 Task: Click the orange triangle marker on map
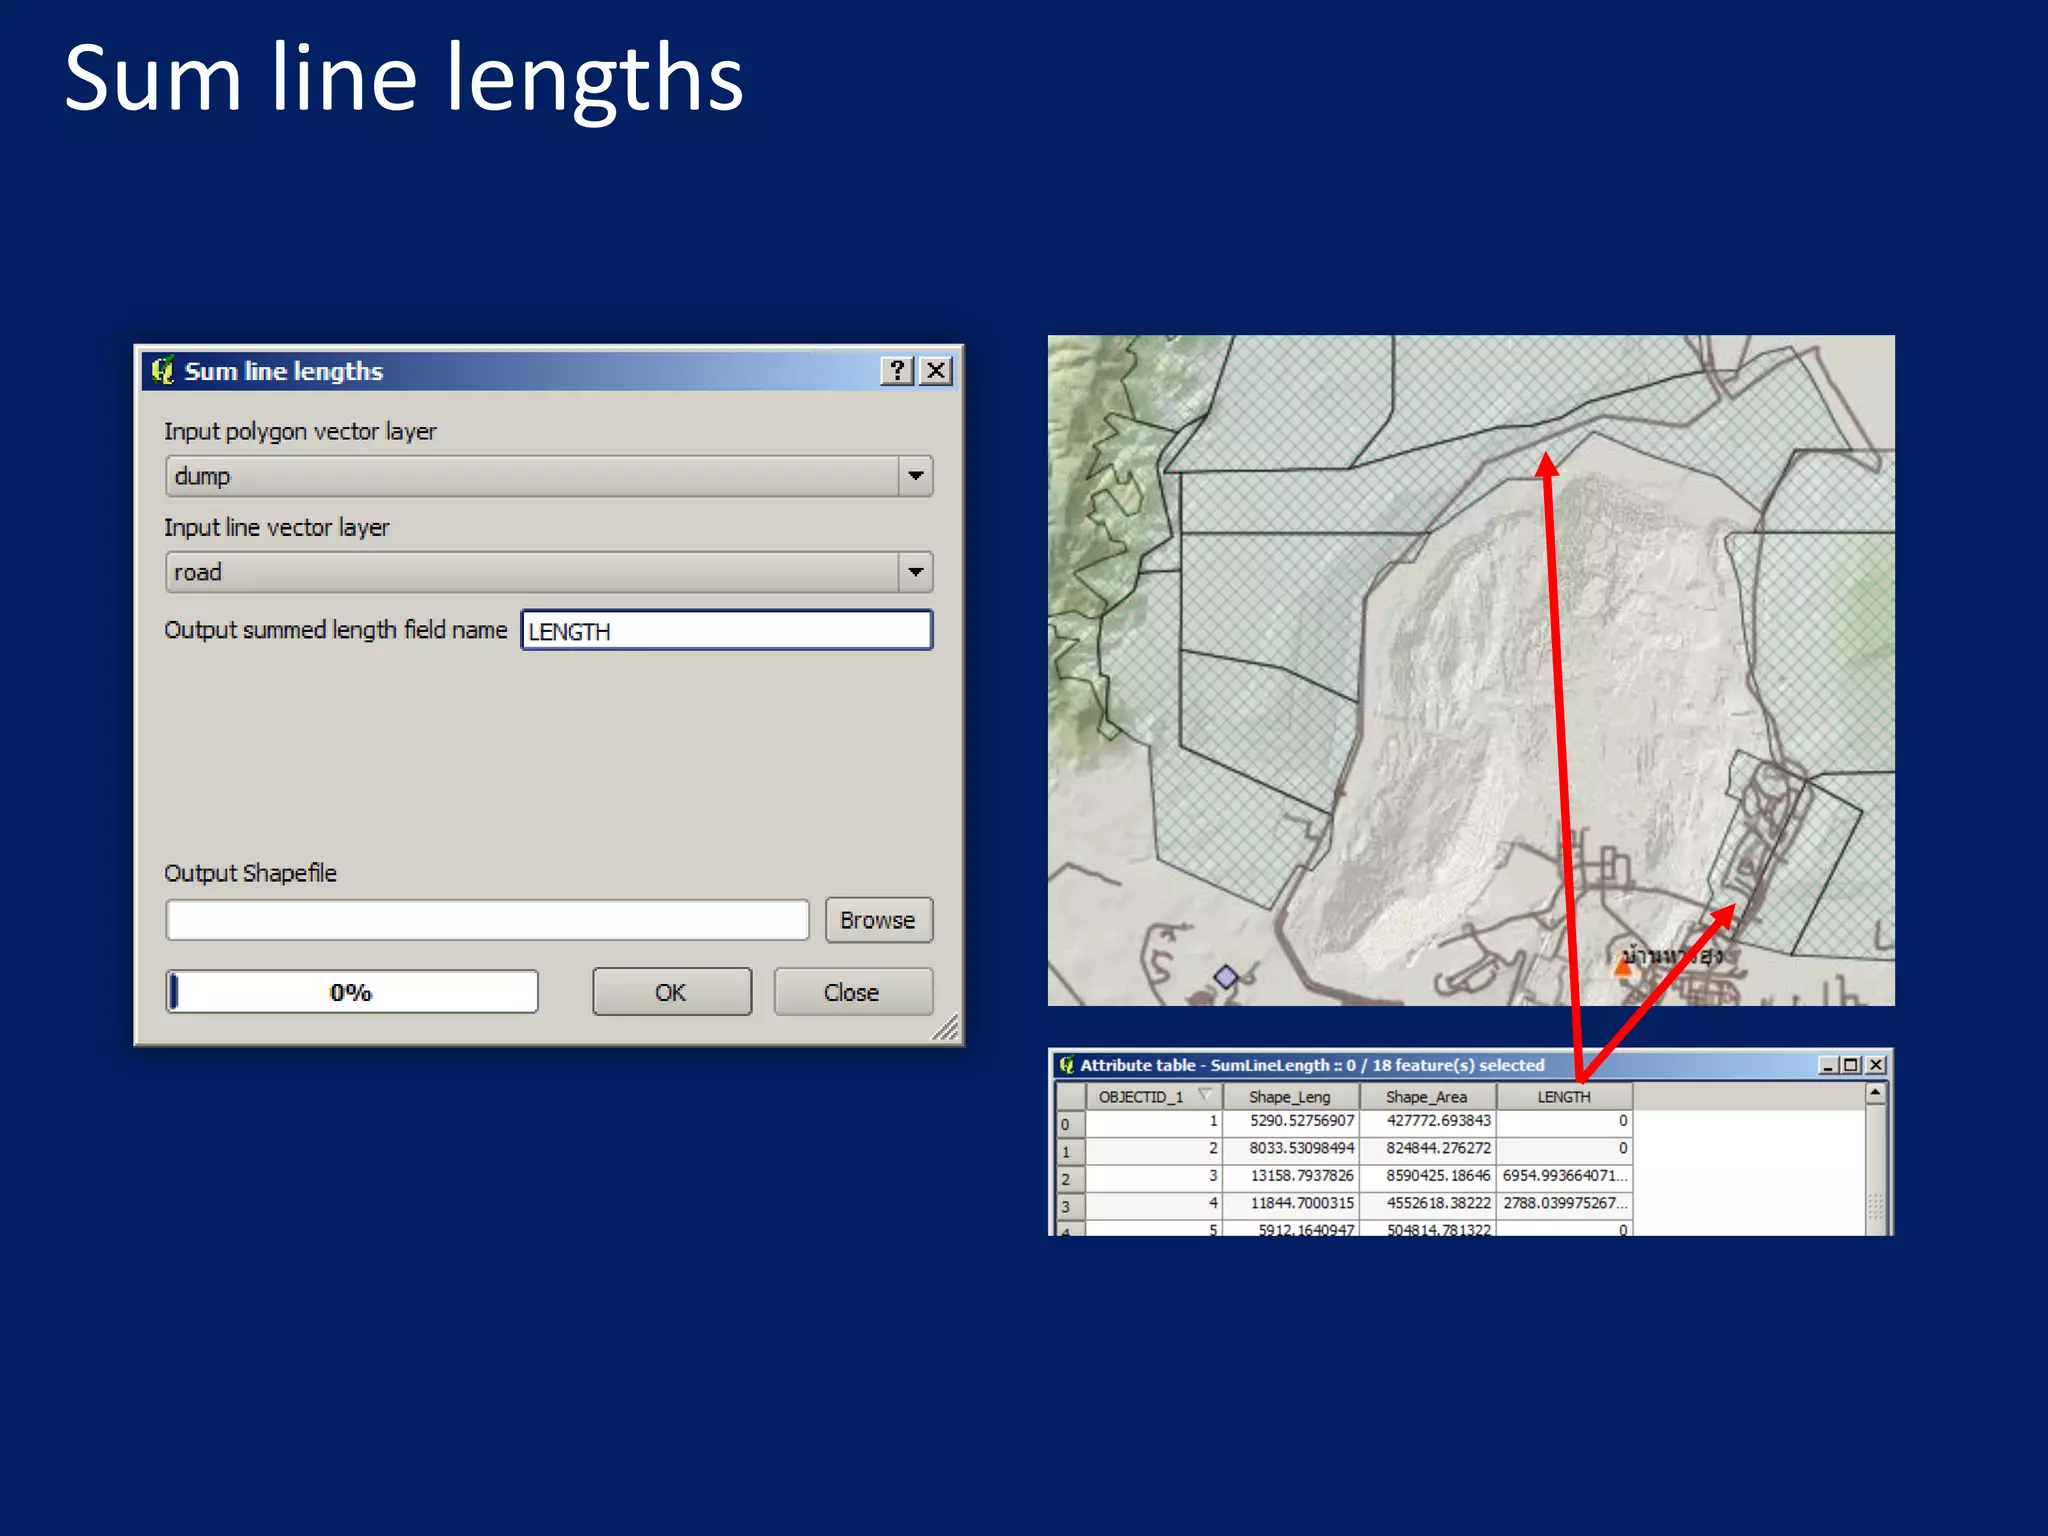click(x=1623, y=966)
